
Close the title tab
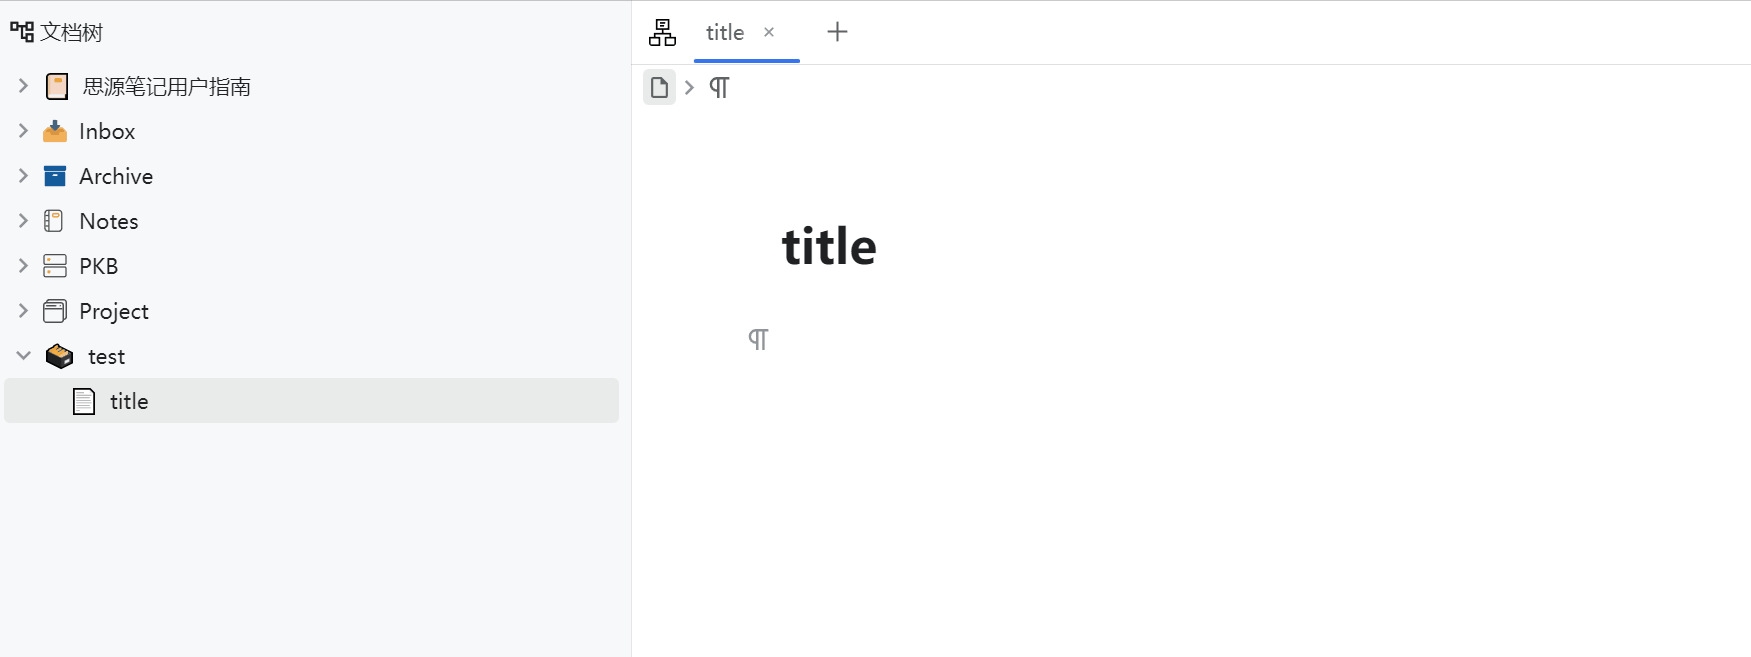click(769, 32)
